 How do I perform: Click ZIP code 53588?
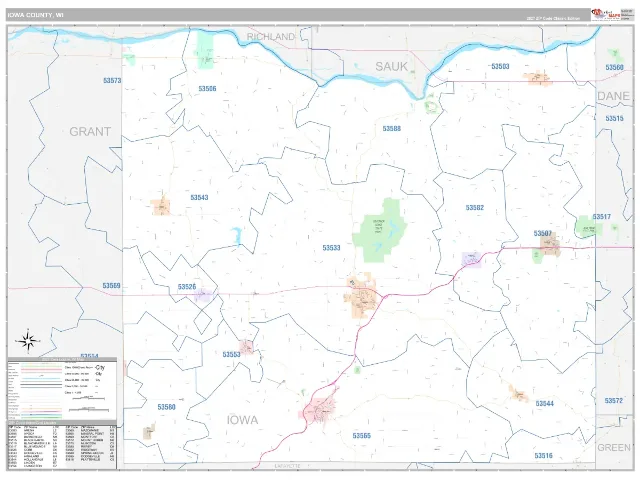[x=391, y=129]
